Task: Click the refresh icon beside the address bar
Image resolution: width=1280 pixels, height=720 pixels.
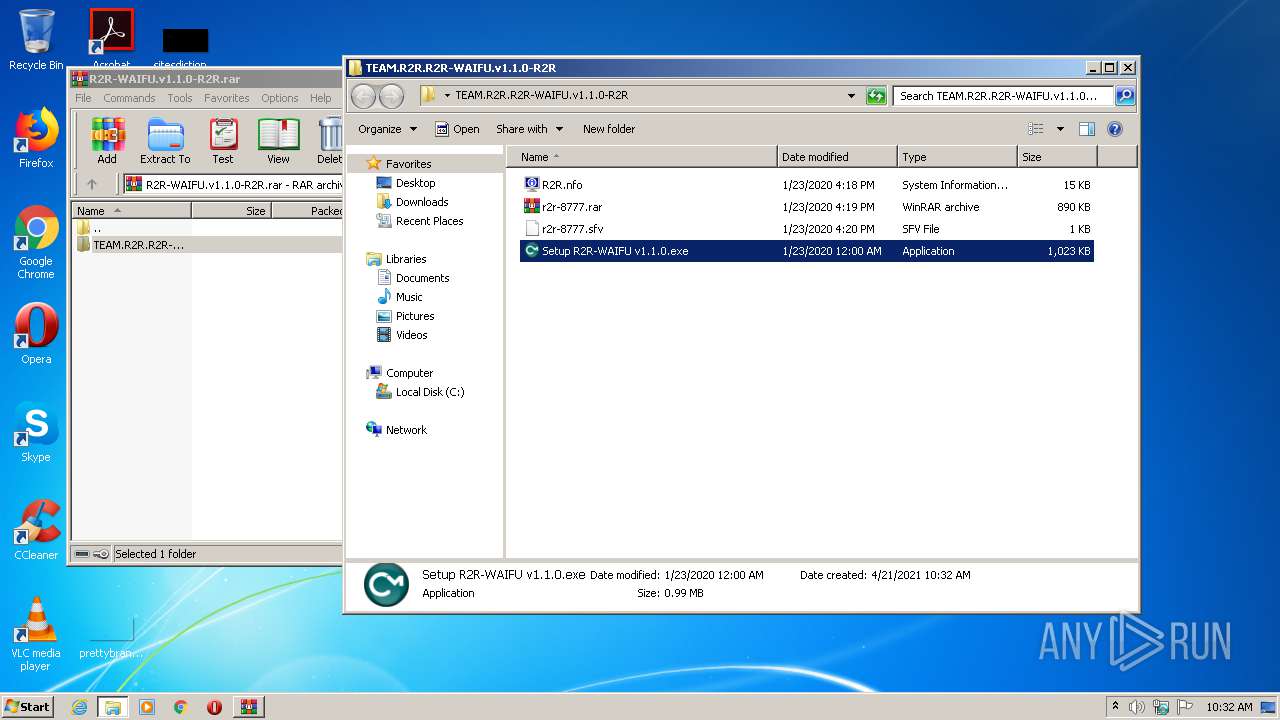Action: 876,96
